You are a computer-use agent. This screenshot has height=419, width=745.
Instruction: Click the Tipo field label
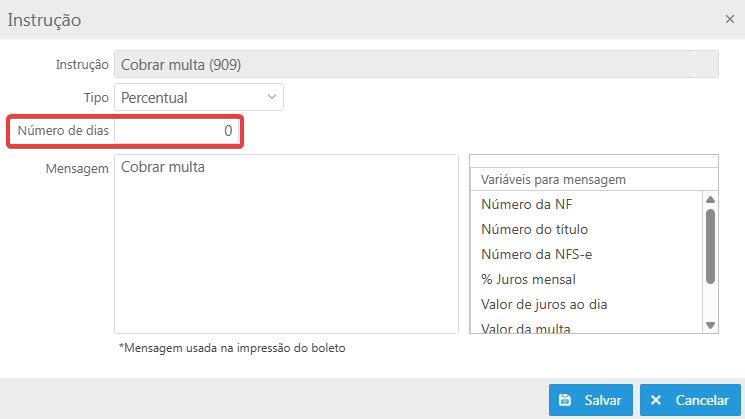[x=95, y=97]
